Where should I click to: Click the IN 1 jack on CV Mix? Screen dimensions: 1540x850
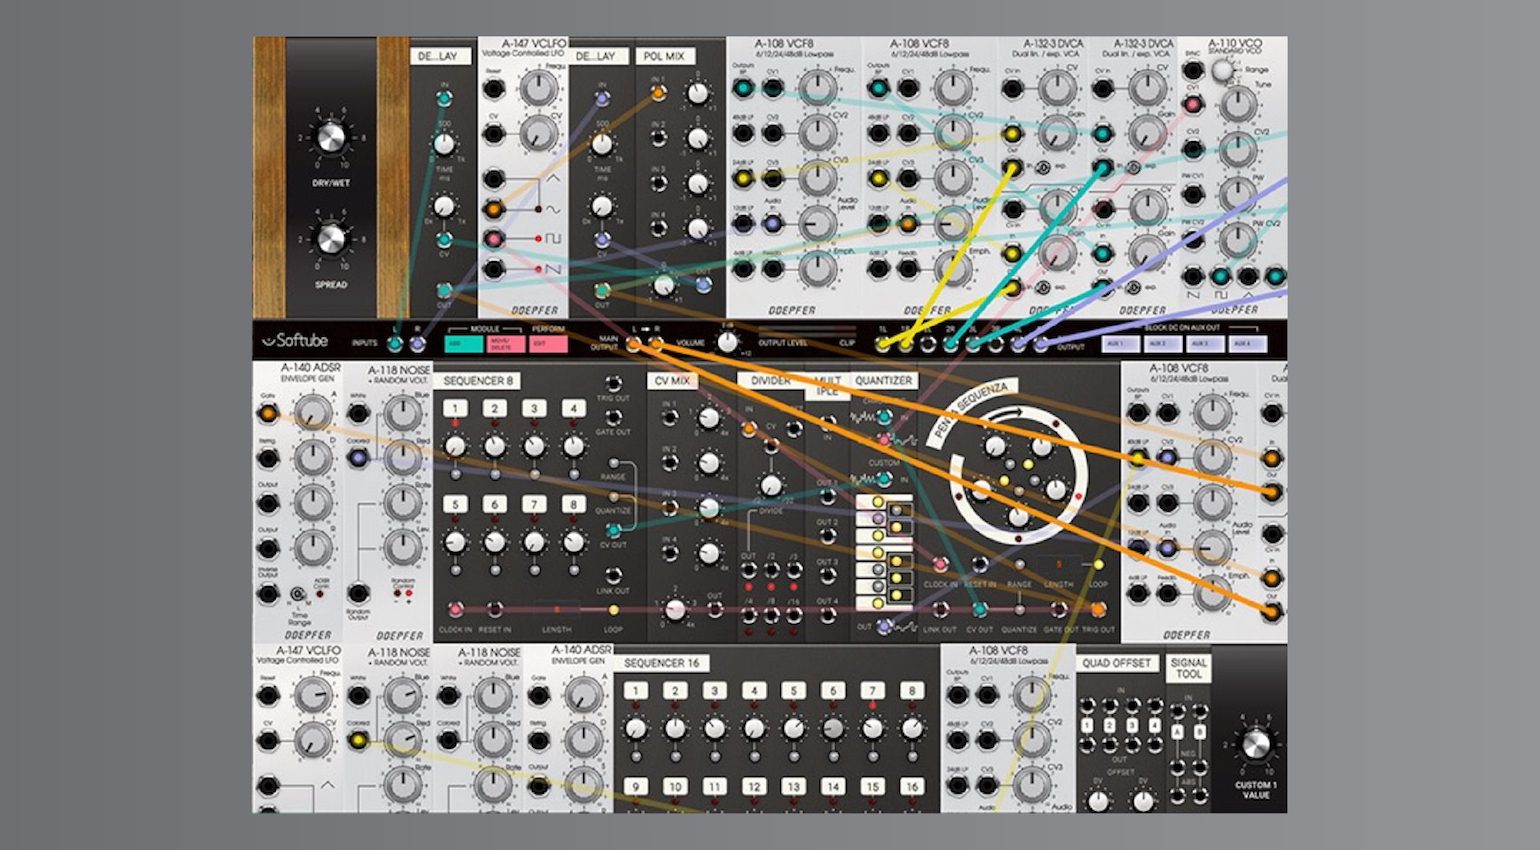[669, 418]
